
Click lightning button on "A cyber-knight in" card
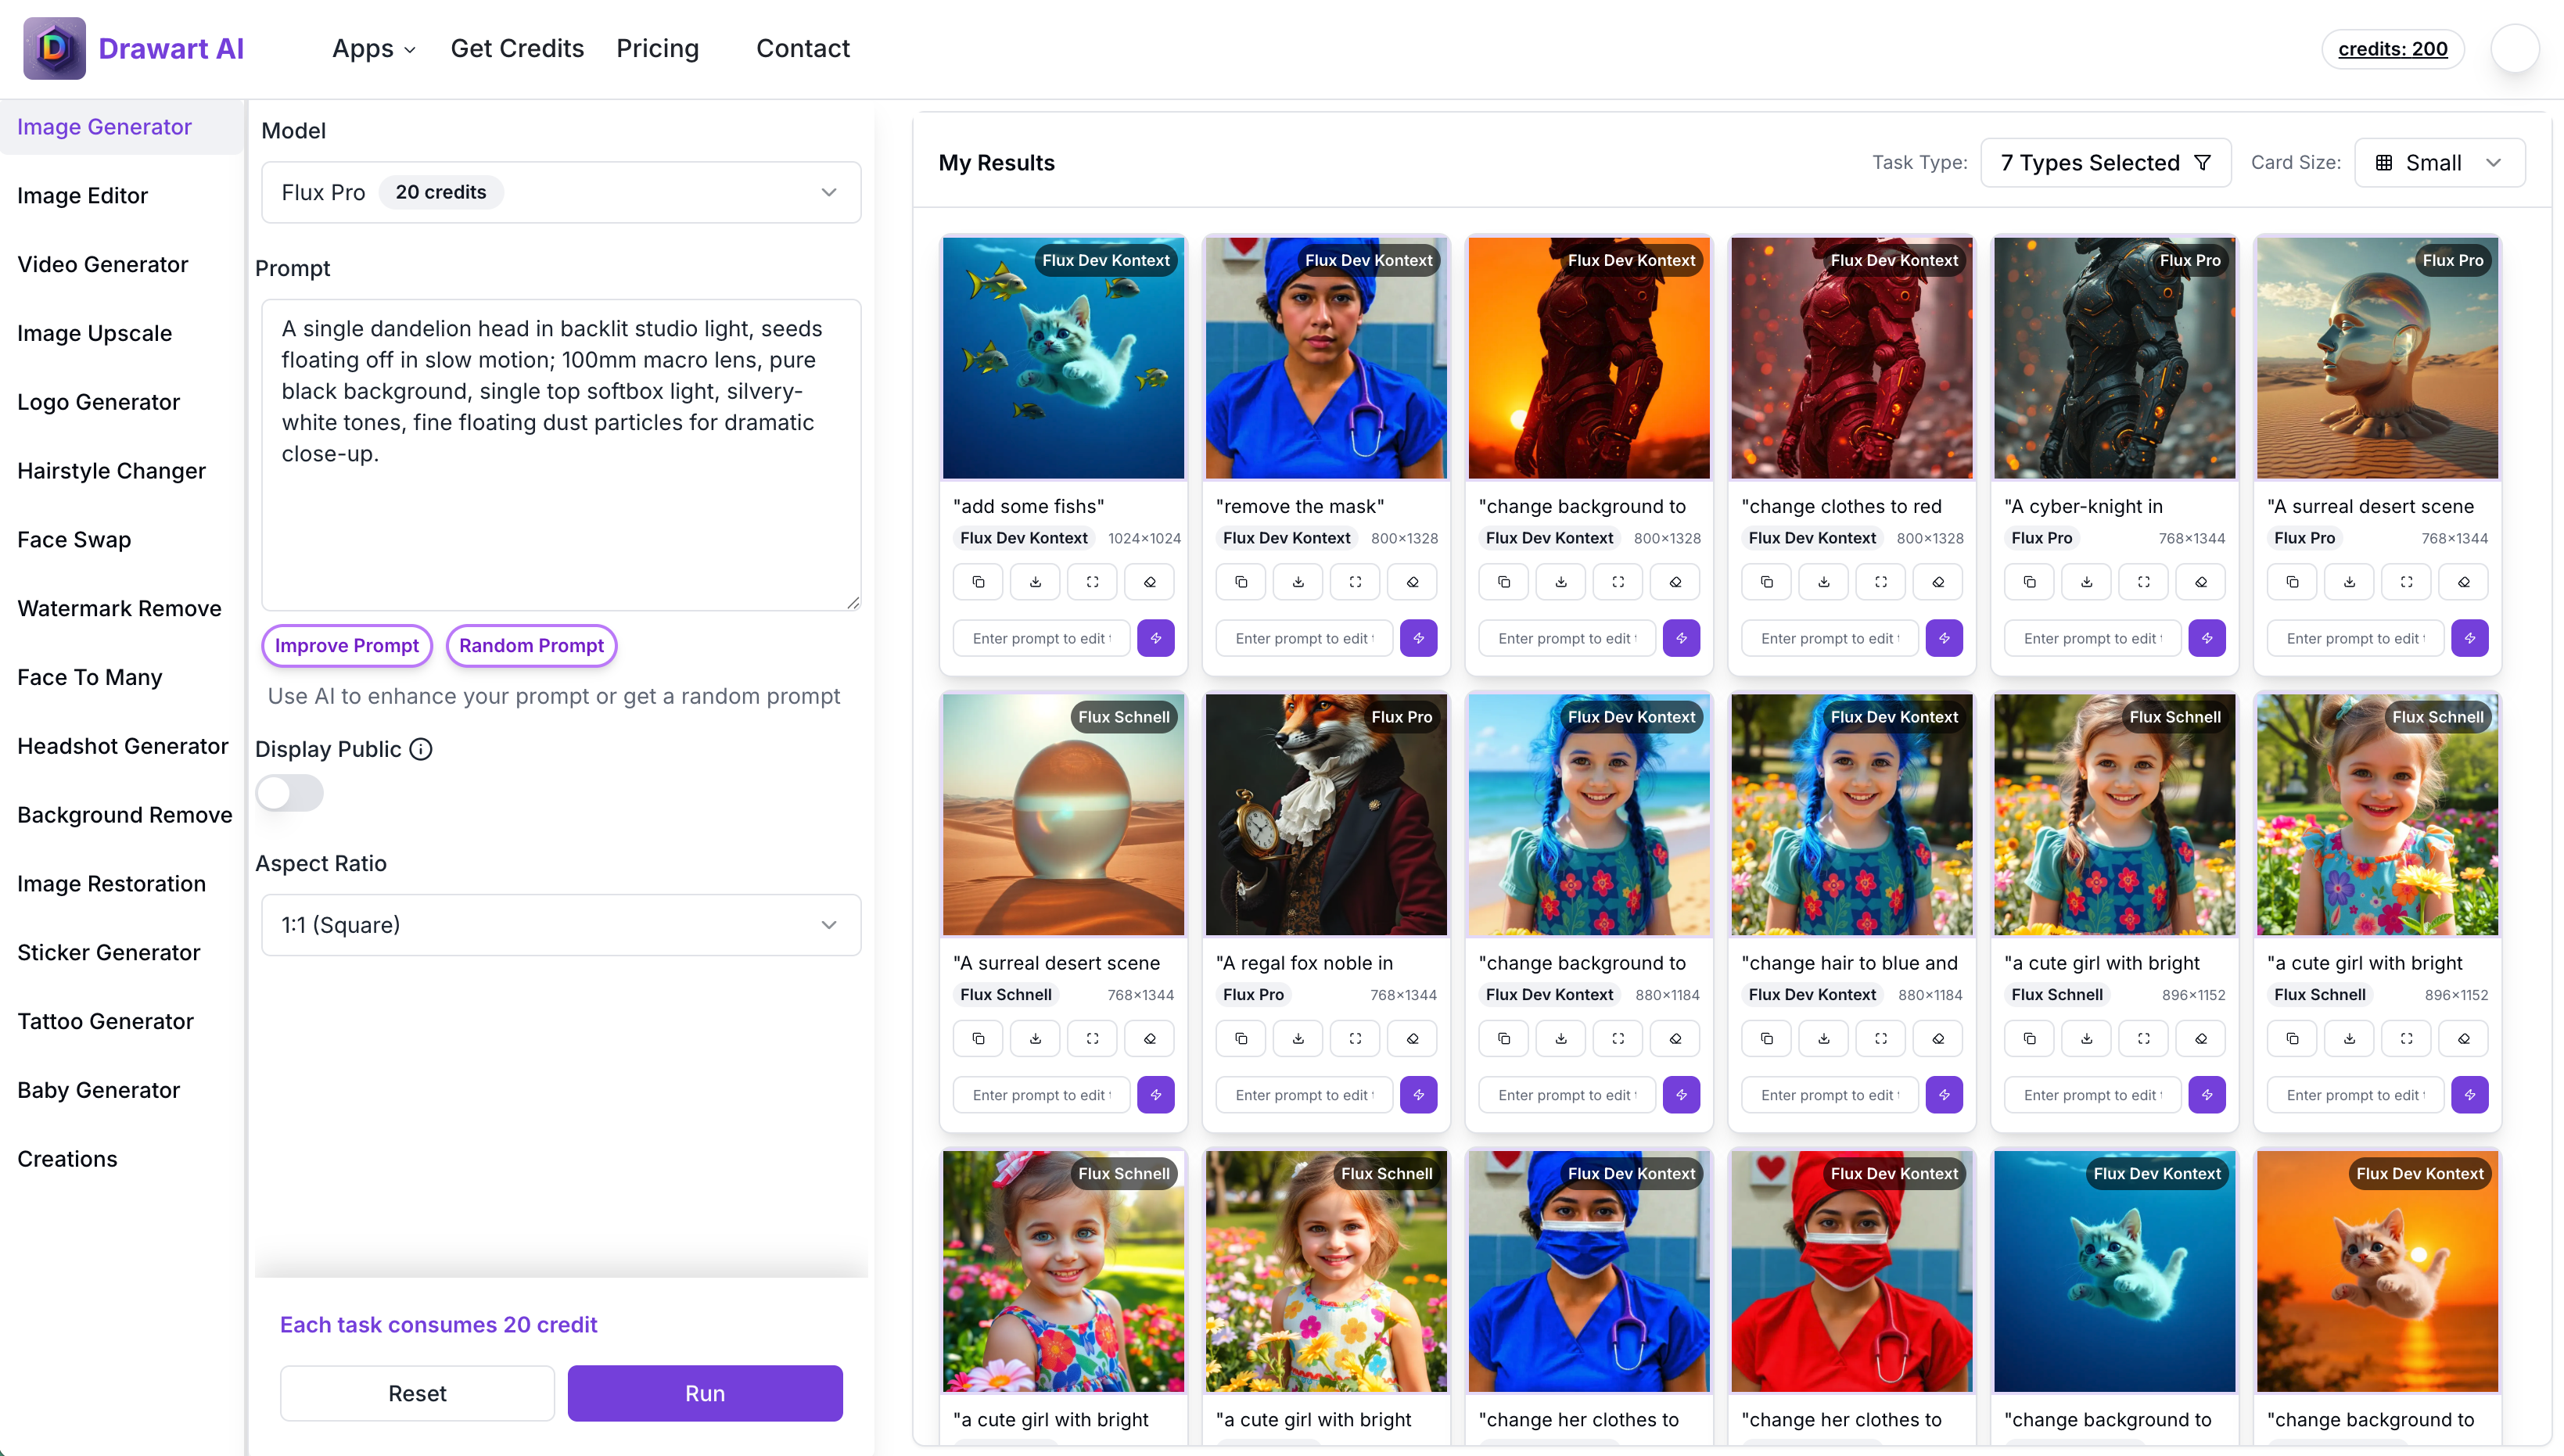[x=2207, y=638]
